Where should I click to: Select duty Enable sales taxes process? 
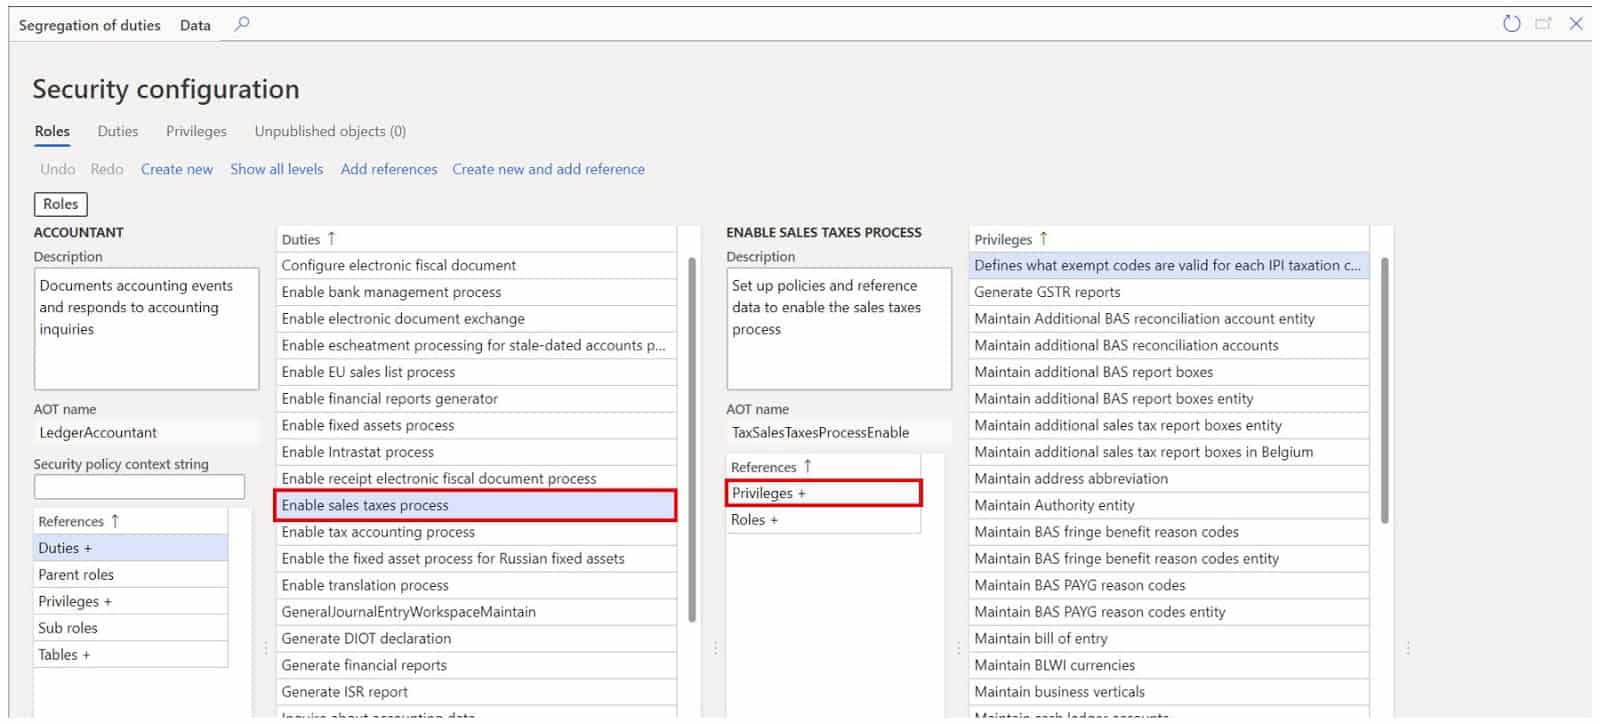click(x=476, y=505)
